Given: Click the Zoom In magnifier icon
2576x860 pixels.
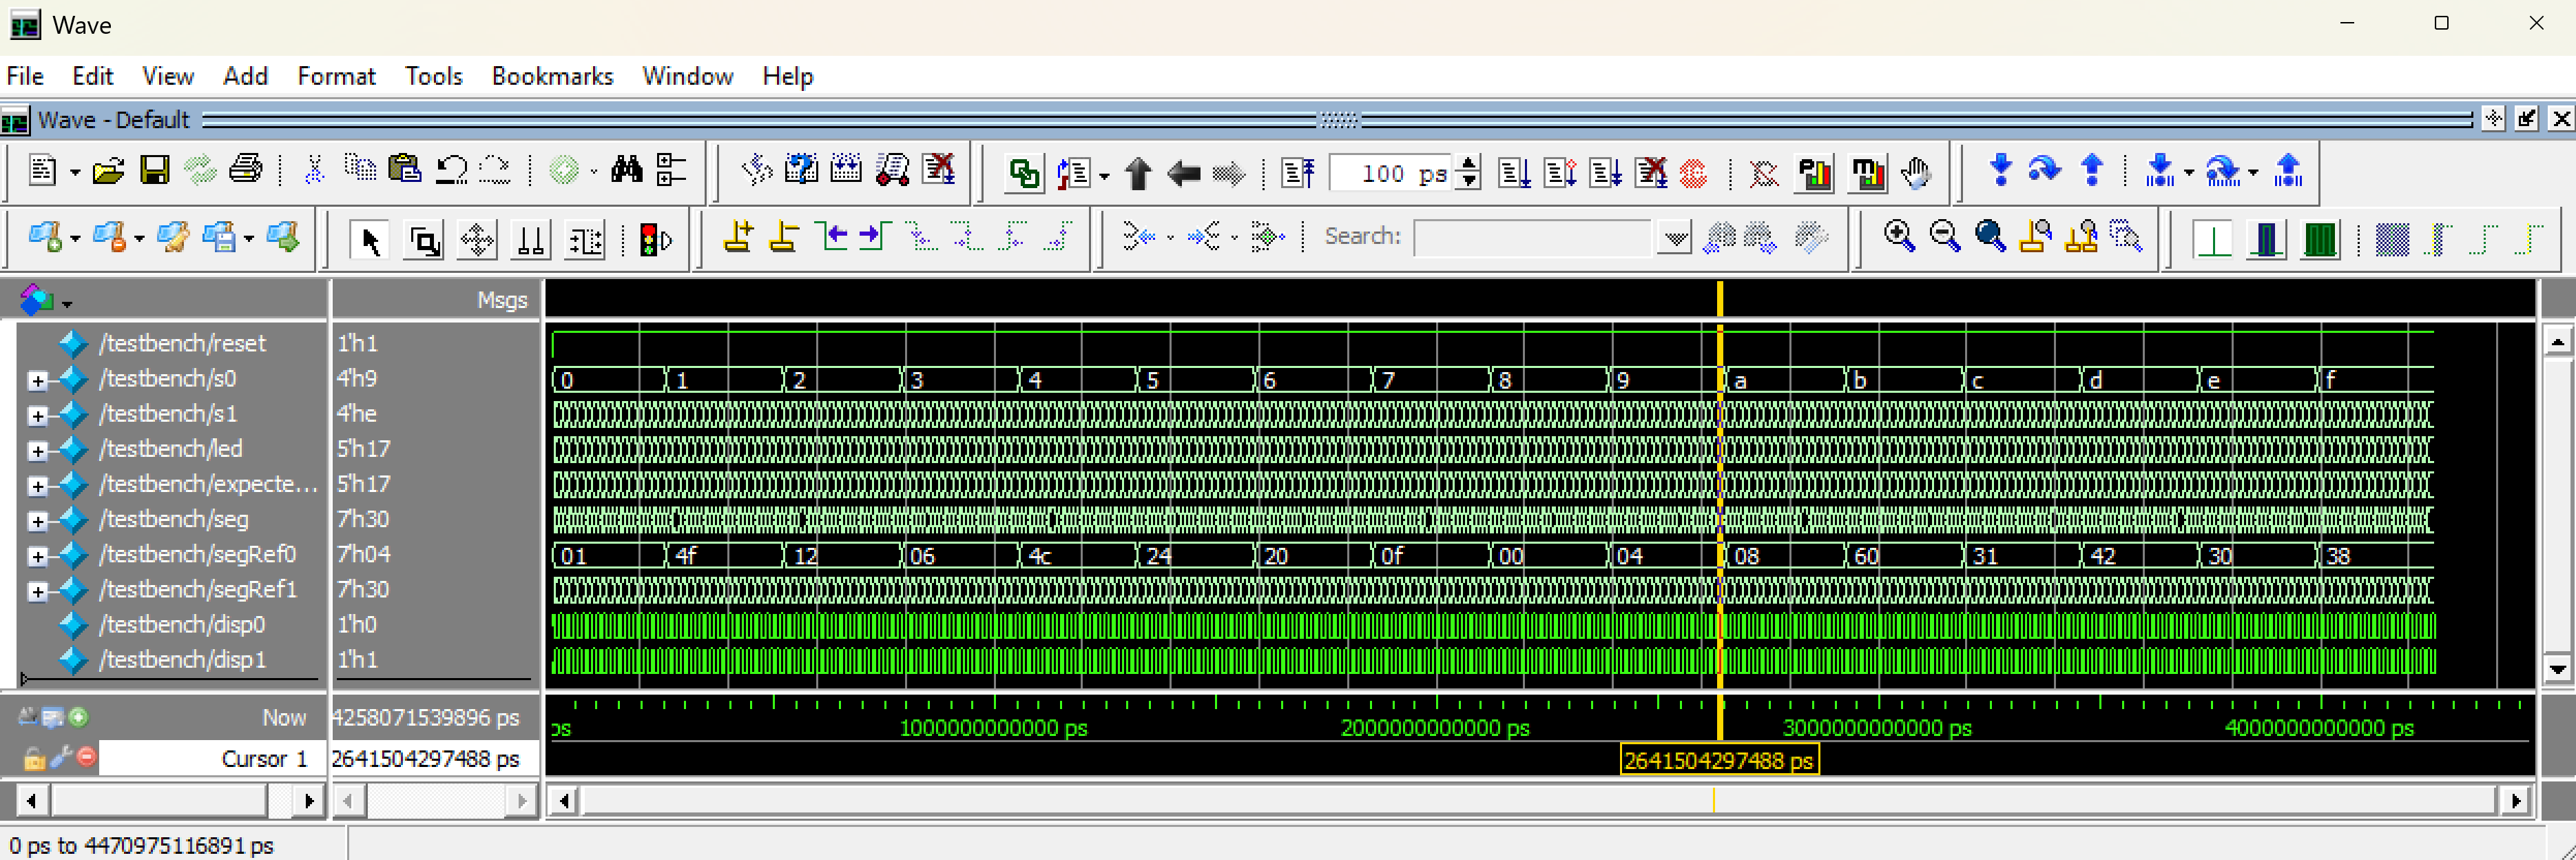Looking at the screenshot, I should click(x=1898, y=237).
